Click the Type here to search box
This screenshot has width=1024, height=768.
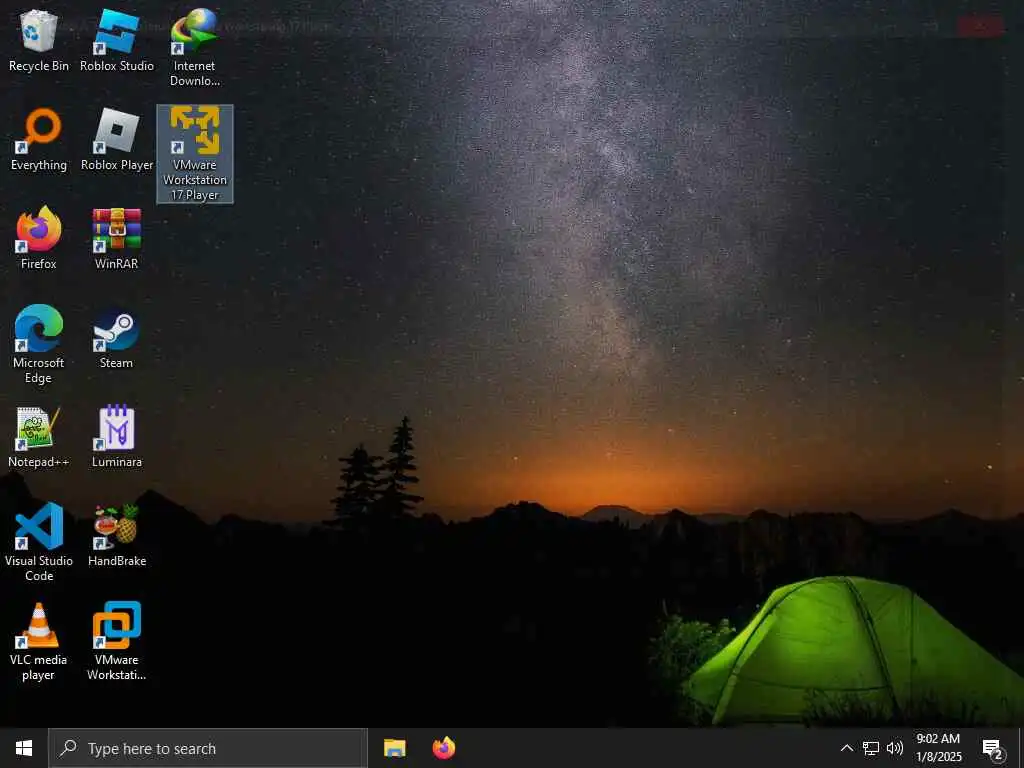[x=208, y=748]
